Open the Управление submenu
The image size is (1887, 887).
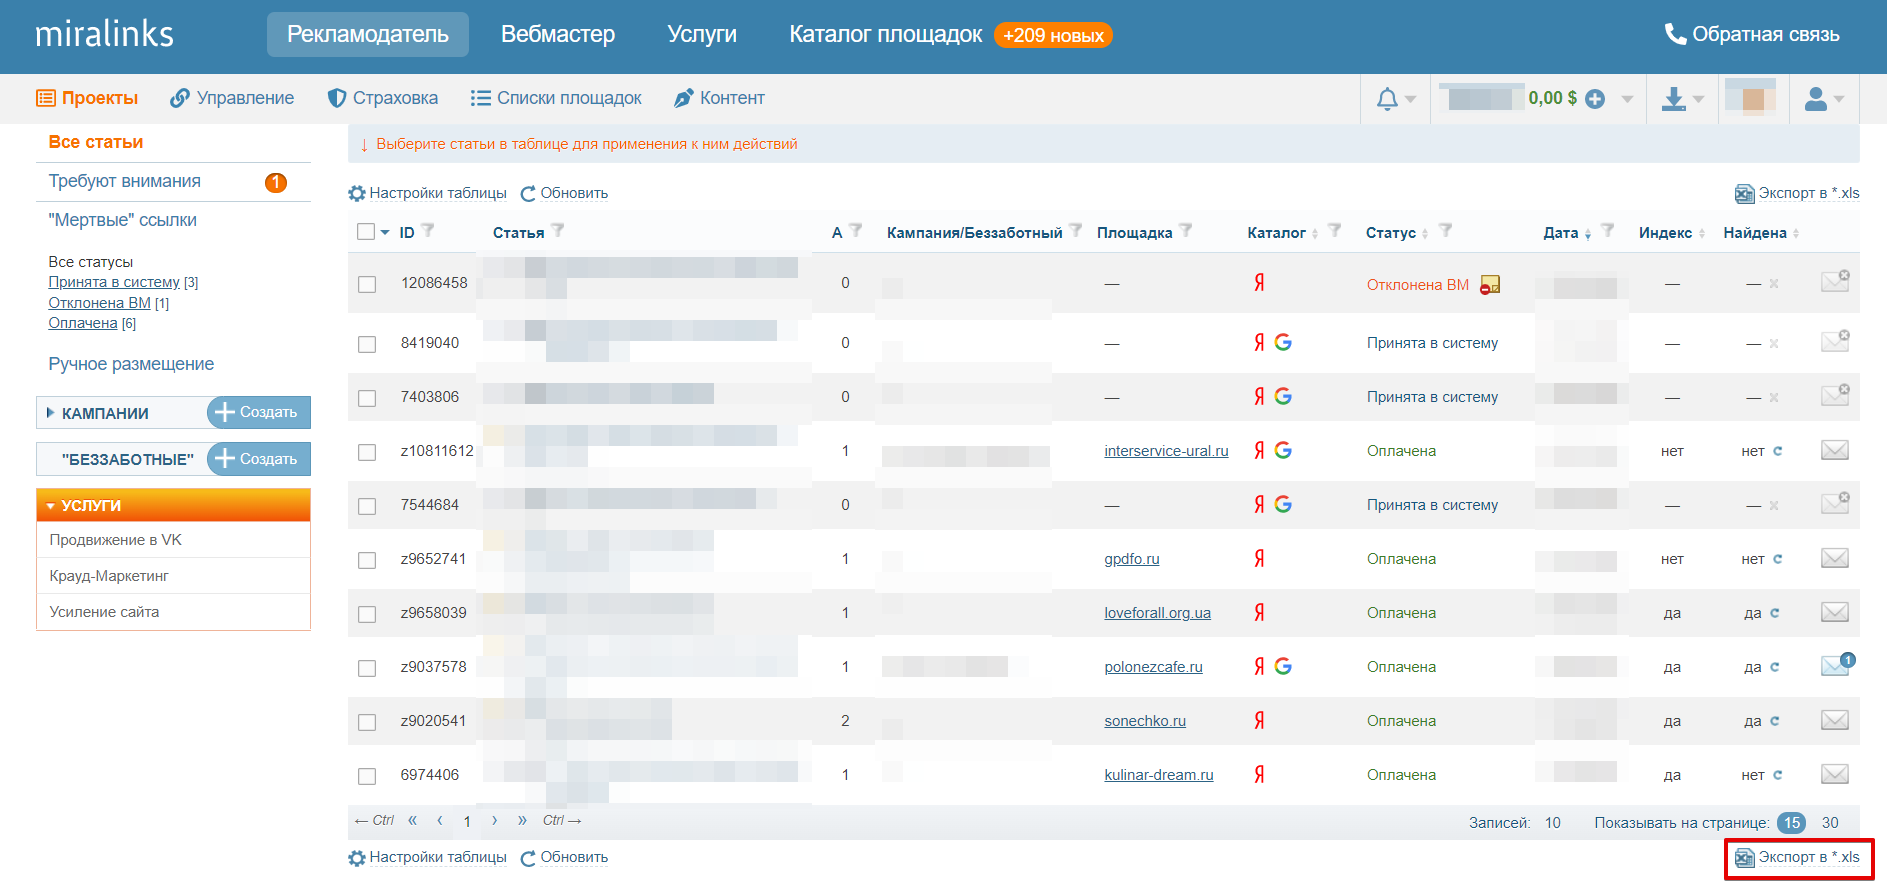[x=232, y=98]
